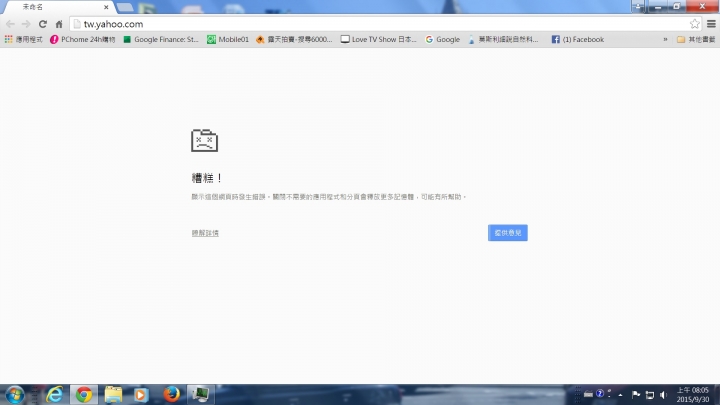
Task: Open a new tab
Action: pyautogui.click(x=124, y=7)
